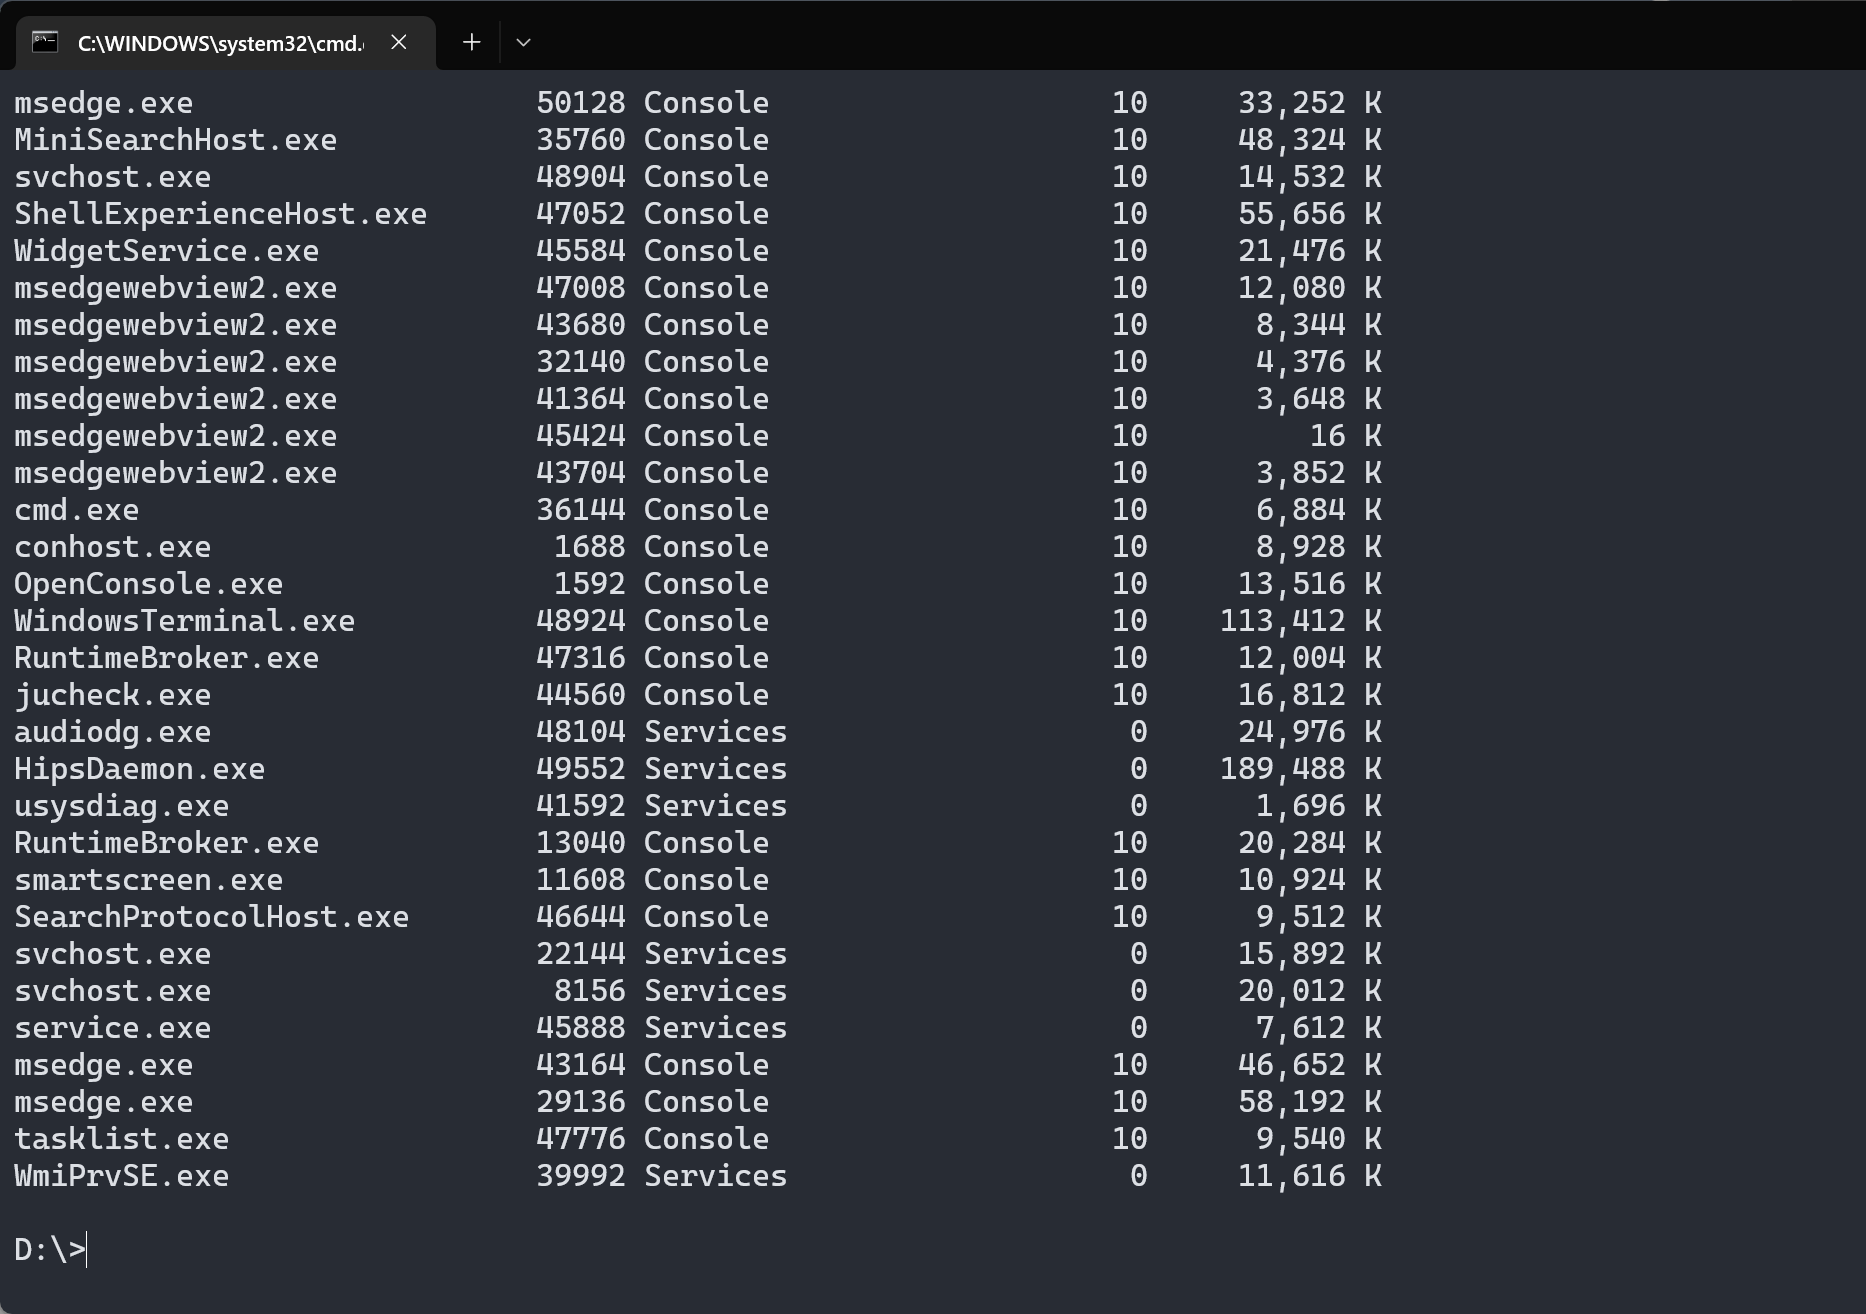Image resolution: width=1866 pixels, height=1314 pixels.
Task: Click PID 47316 of RuntimeBroker.exe
Action: click(x=581, y=658)
